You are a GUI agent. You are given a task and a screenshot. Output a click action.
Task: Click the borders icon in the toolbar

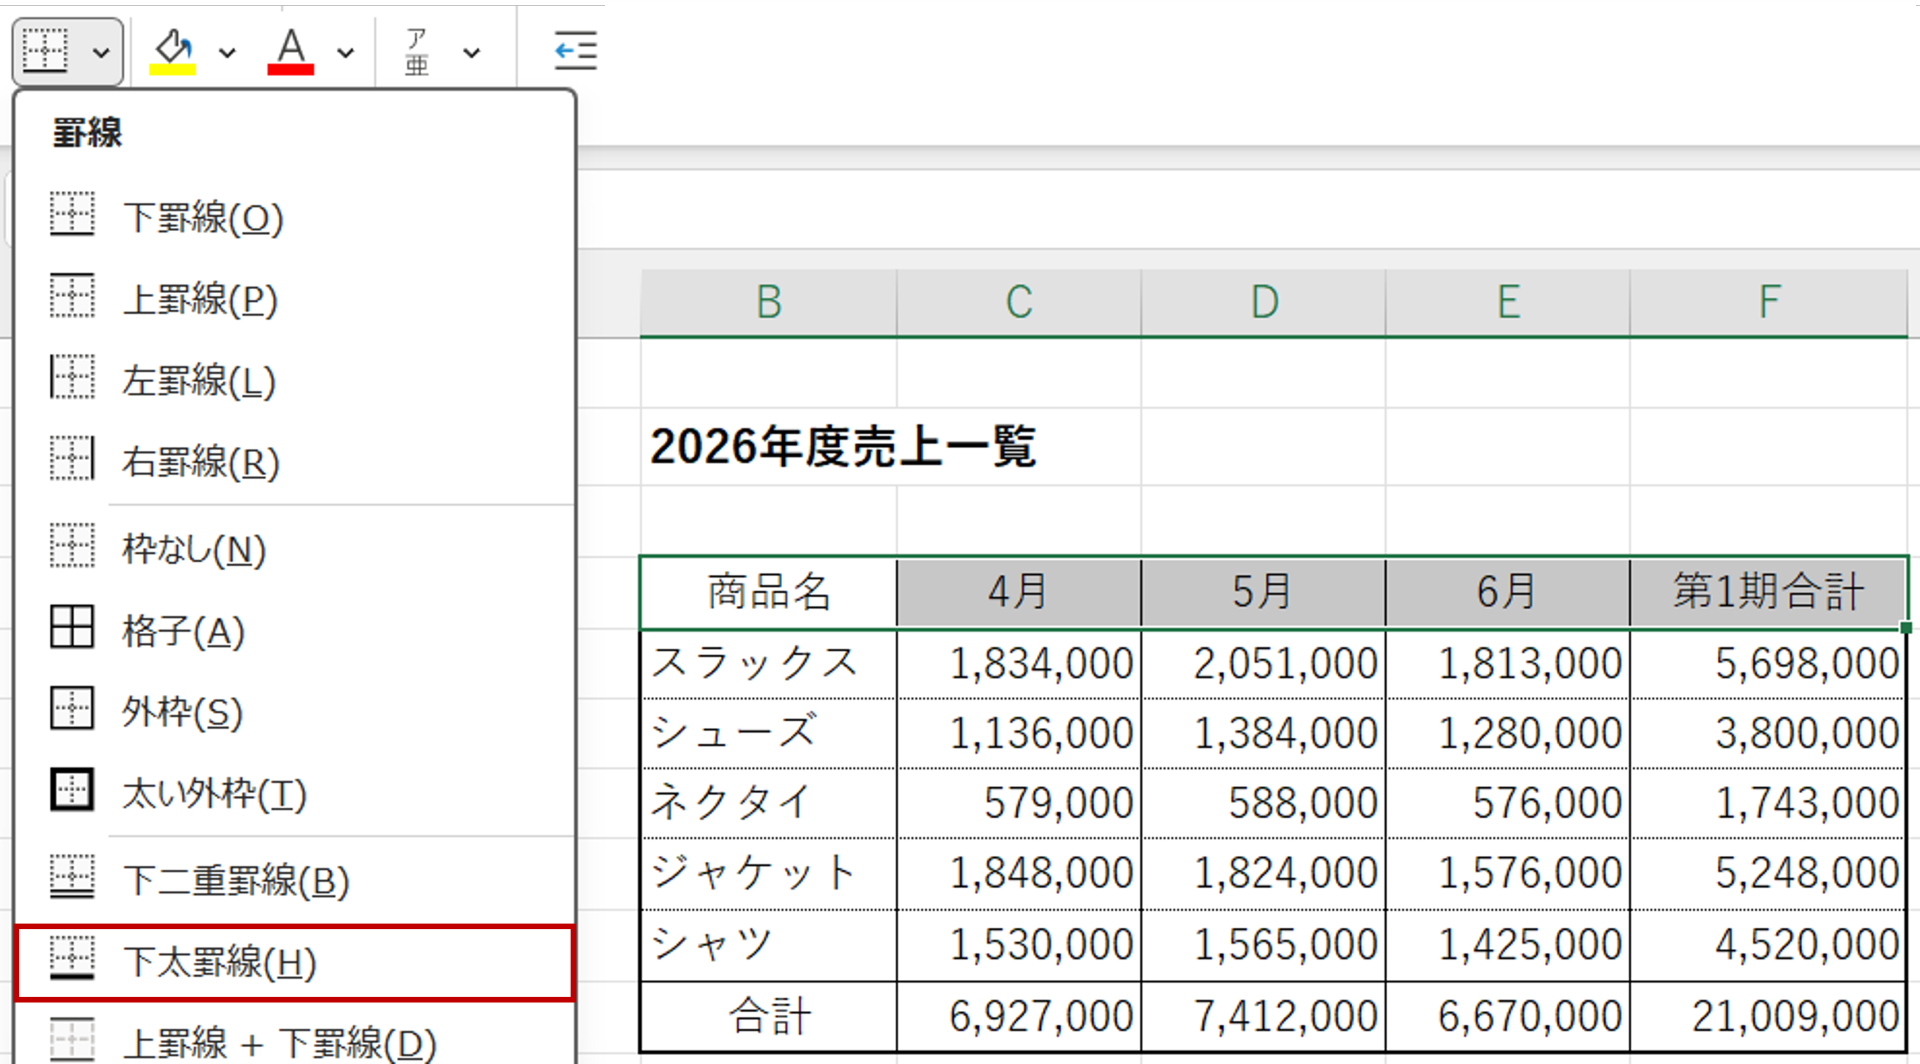coord(45,50)
